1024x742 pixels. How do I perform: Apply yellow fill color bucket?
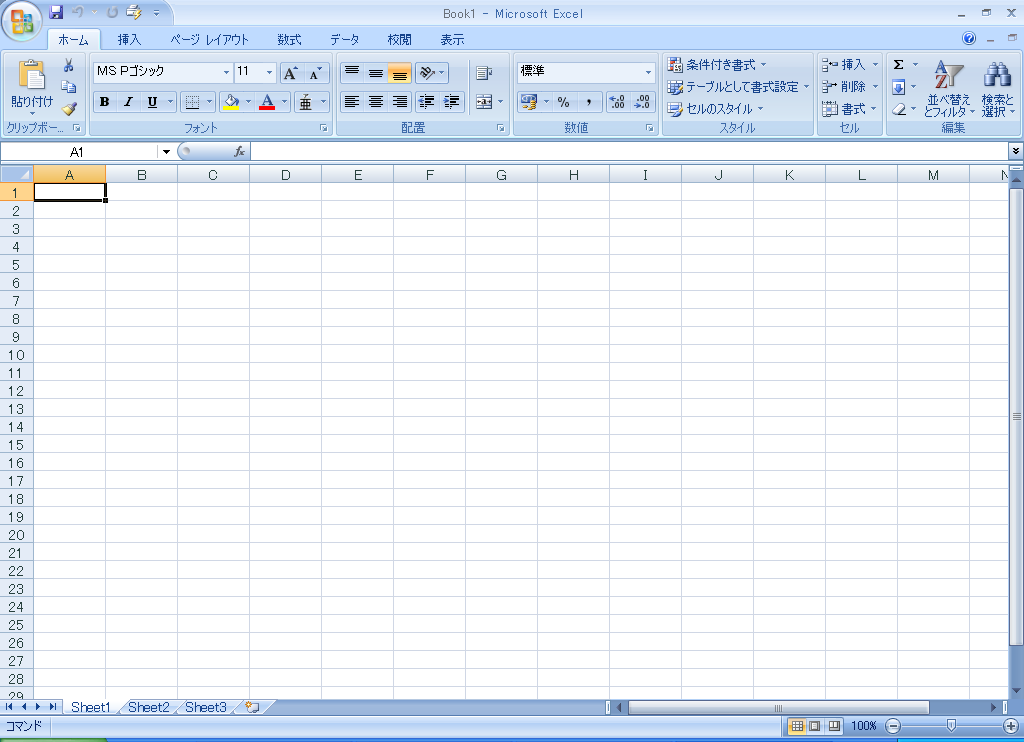[231, 102]
